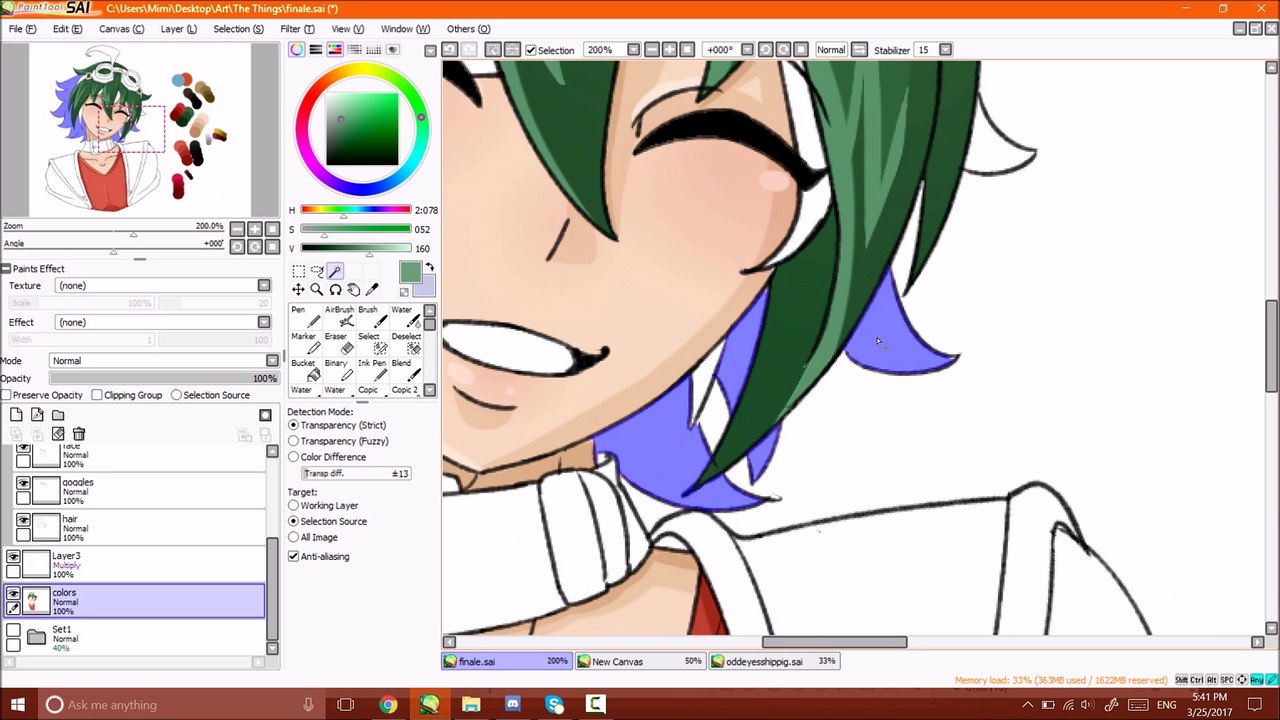Toggle the Anti-aliasing checkbox
The width and height of the screenshot is (1280, 720).
[294, 556]
